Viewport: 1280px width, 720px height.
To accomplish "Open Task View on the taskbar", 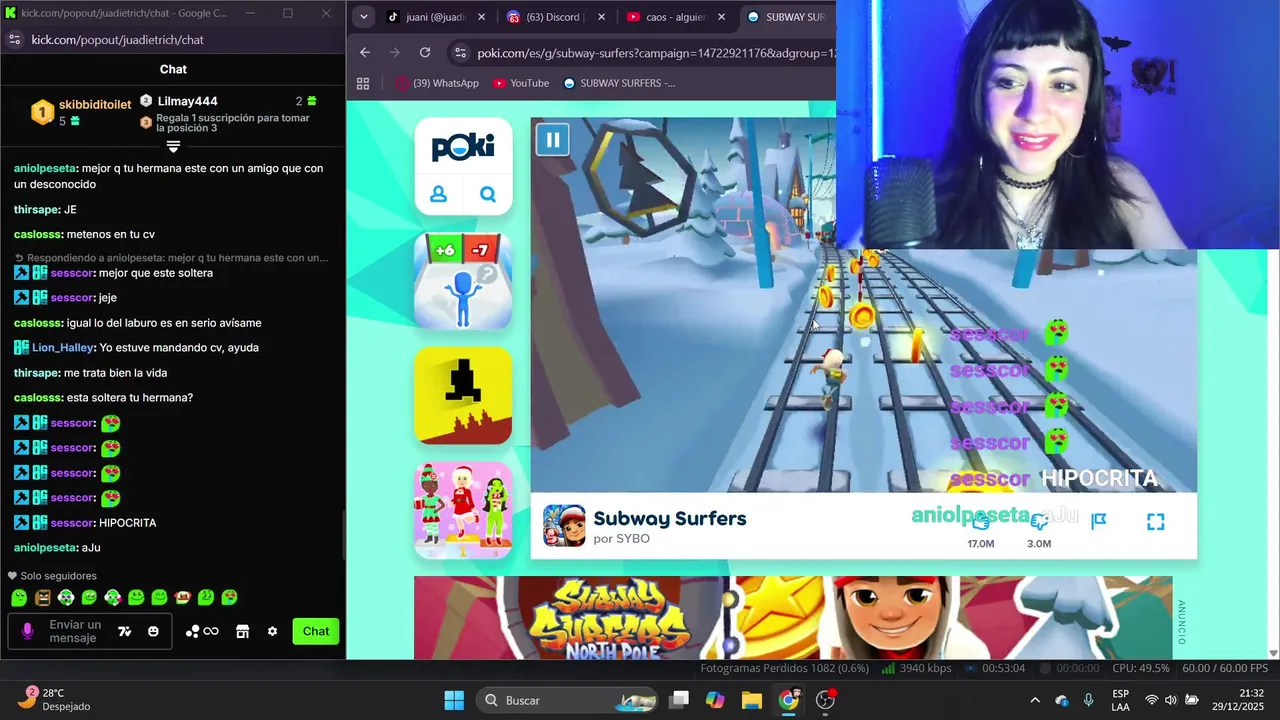I will tap(679, 700).
